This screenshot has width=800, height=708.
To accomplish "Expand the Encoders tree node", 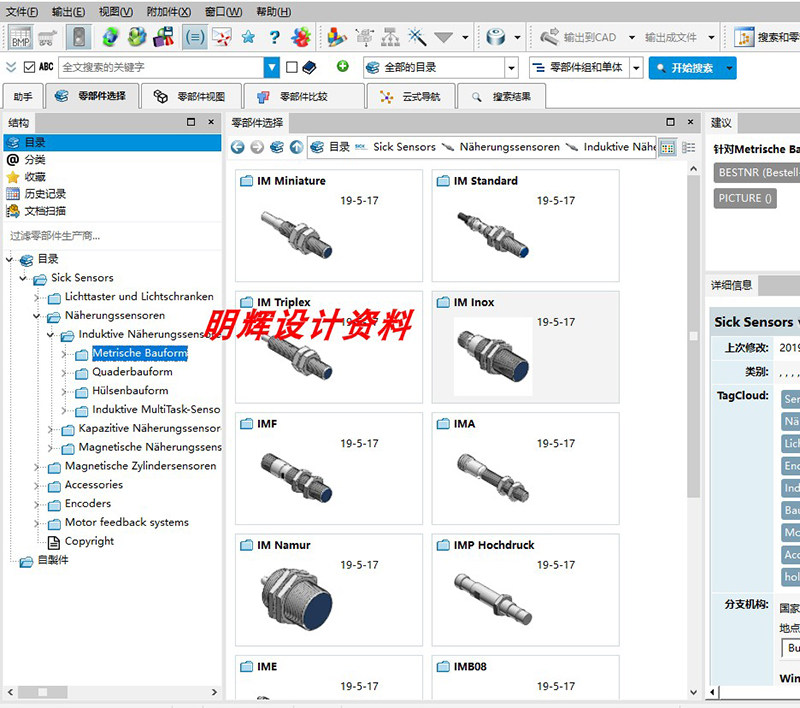I will click(37, 504).
